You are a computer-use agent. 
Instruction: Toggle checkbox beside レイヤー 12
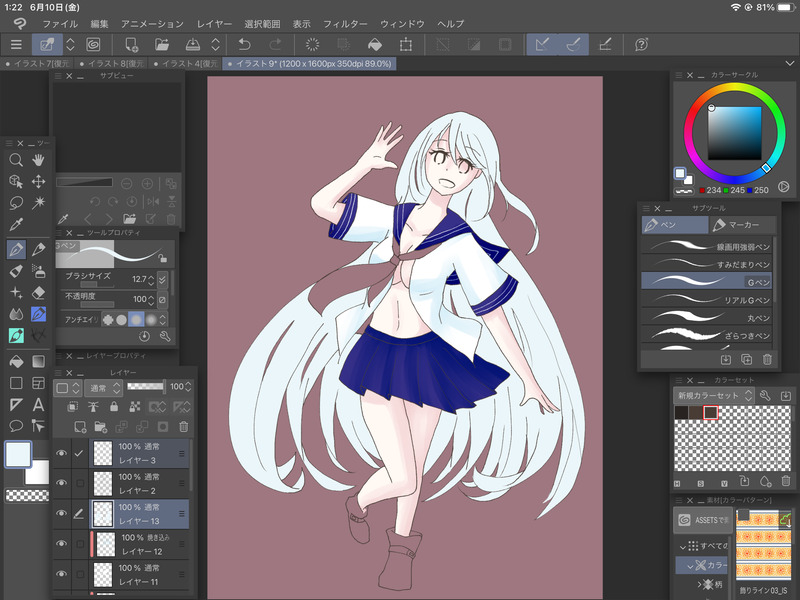tap(80, 544)
